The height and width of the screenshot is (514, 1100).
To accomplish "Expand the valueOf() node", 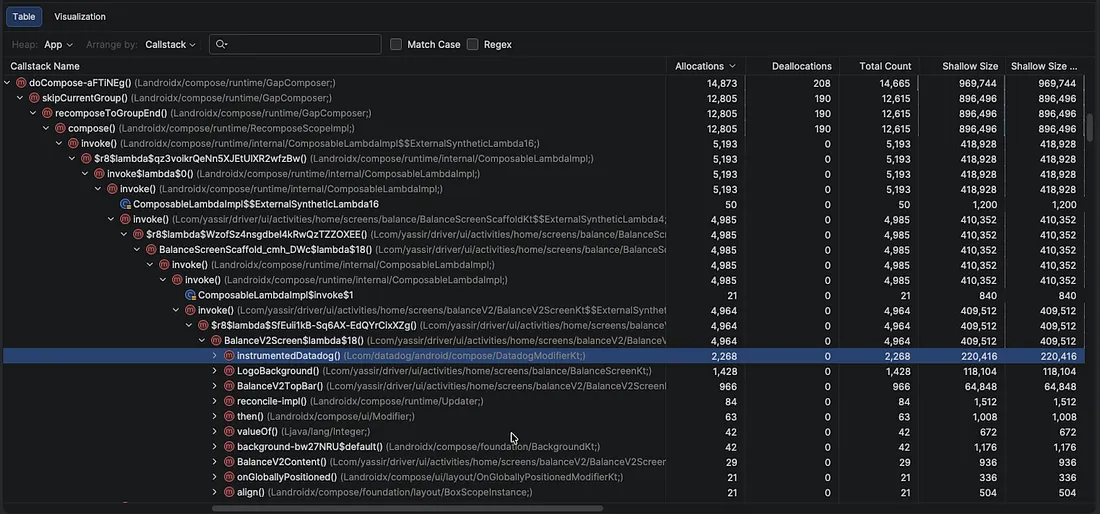I will point(215,432).
